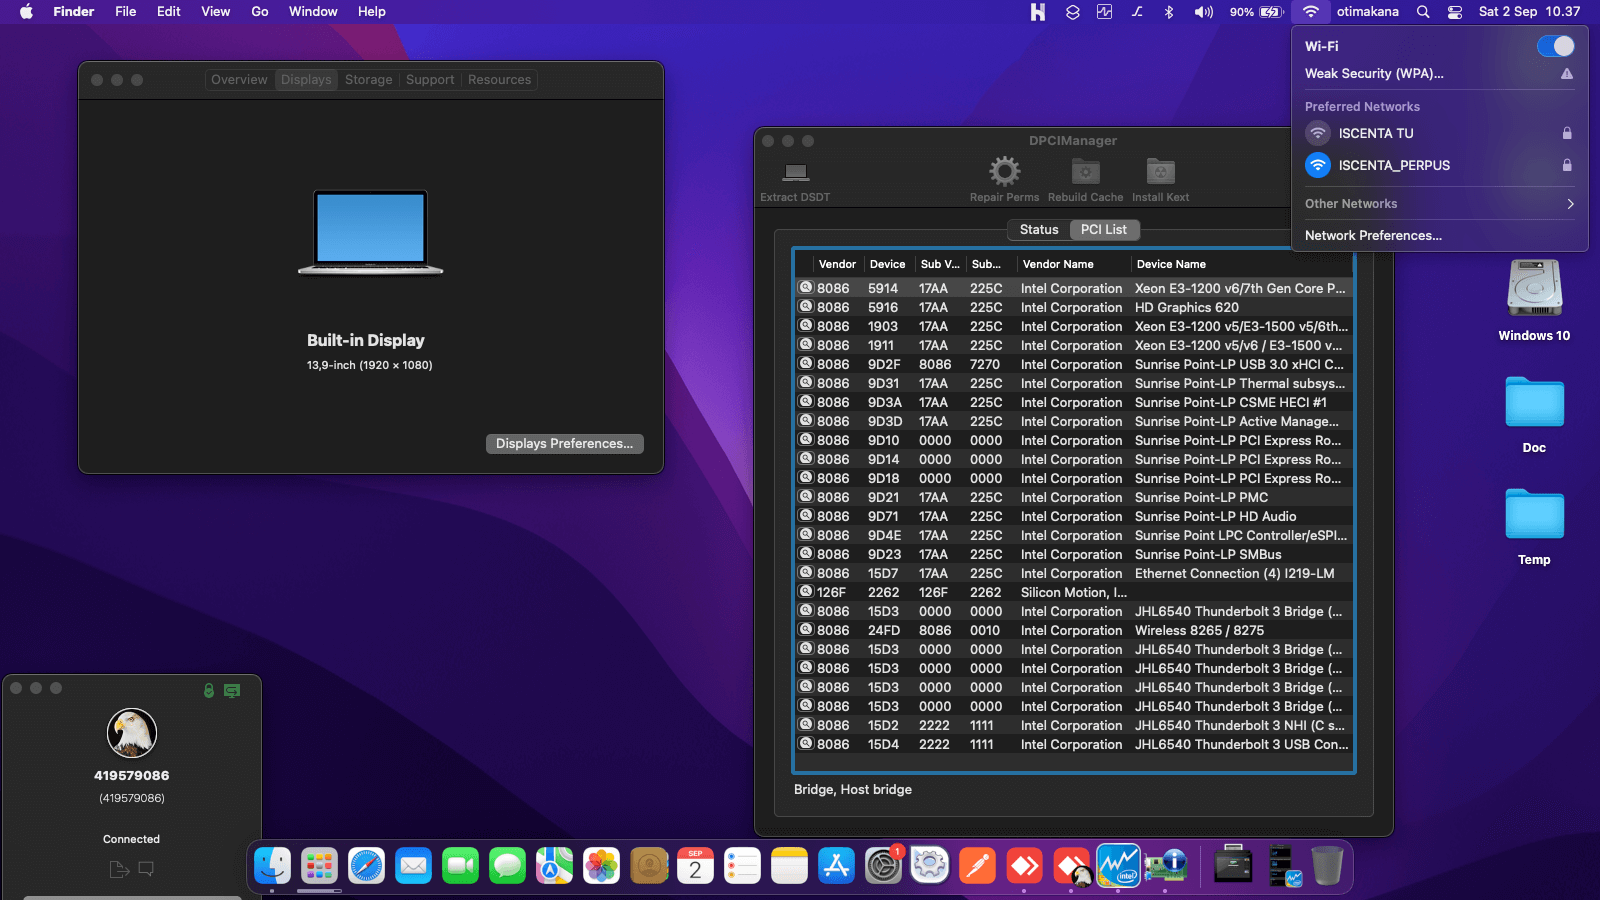1600x900 pixels.
Task: Open DPCIManager icon in the Dock
Action: 1165,866
